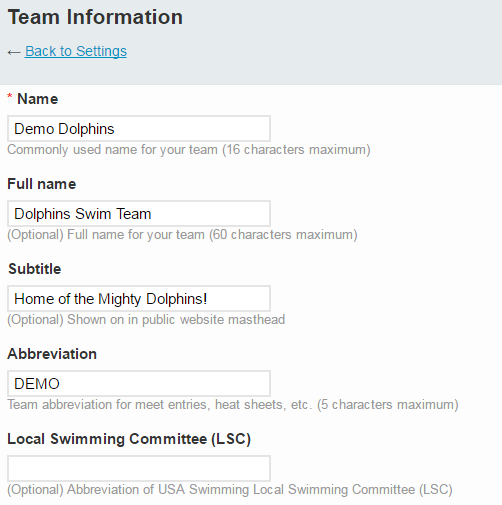Image resolution: width=502 pixels, height=505 pixels.
Task: Click the Full name label
Action: pyautogui.click(x=42, y=184)
